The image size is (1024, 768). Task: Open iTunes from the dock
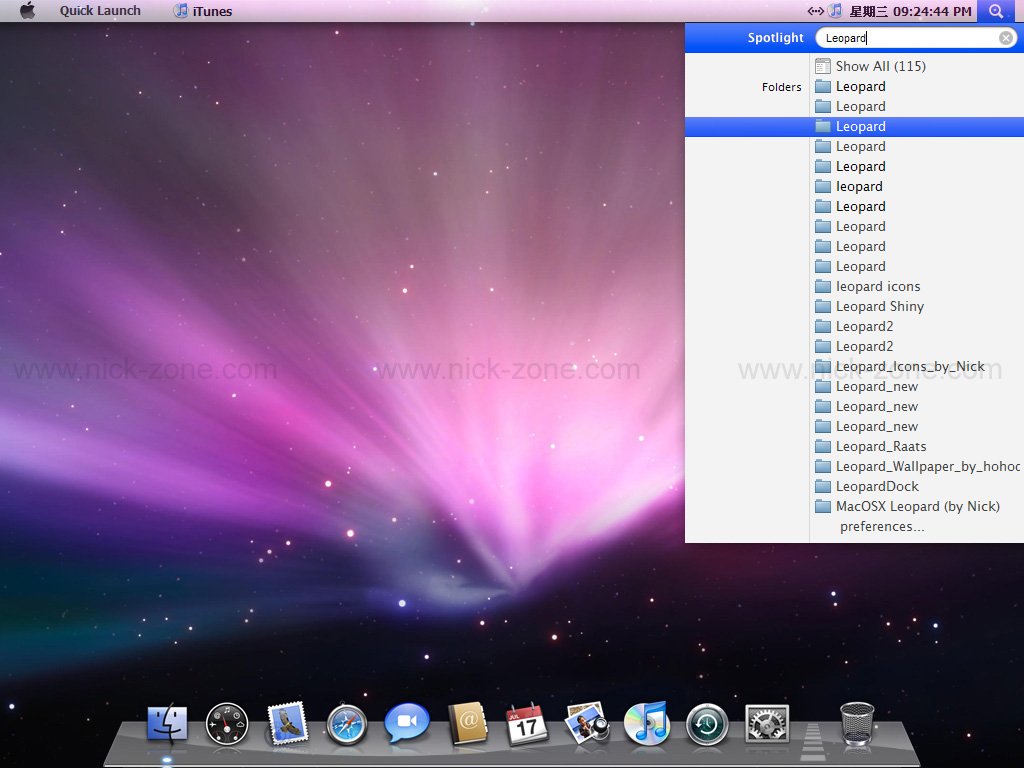646,723
